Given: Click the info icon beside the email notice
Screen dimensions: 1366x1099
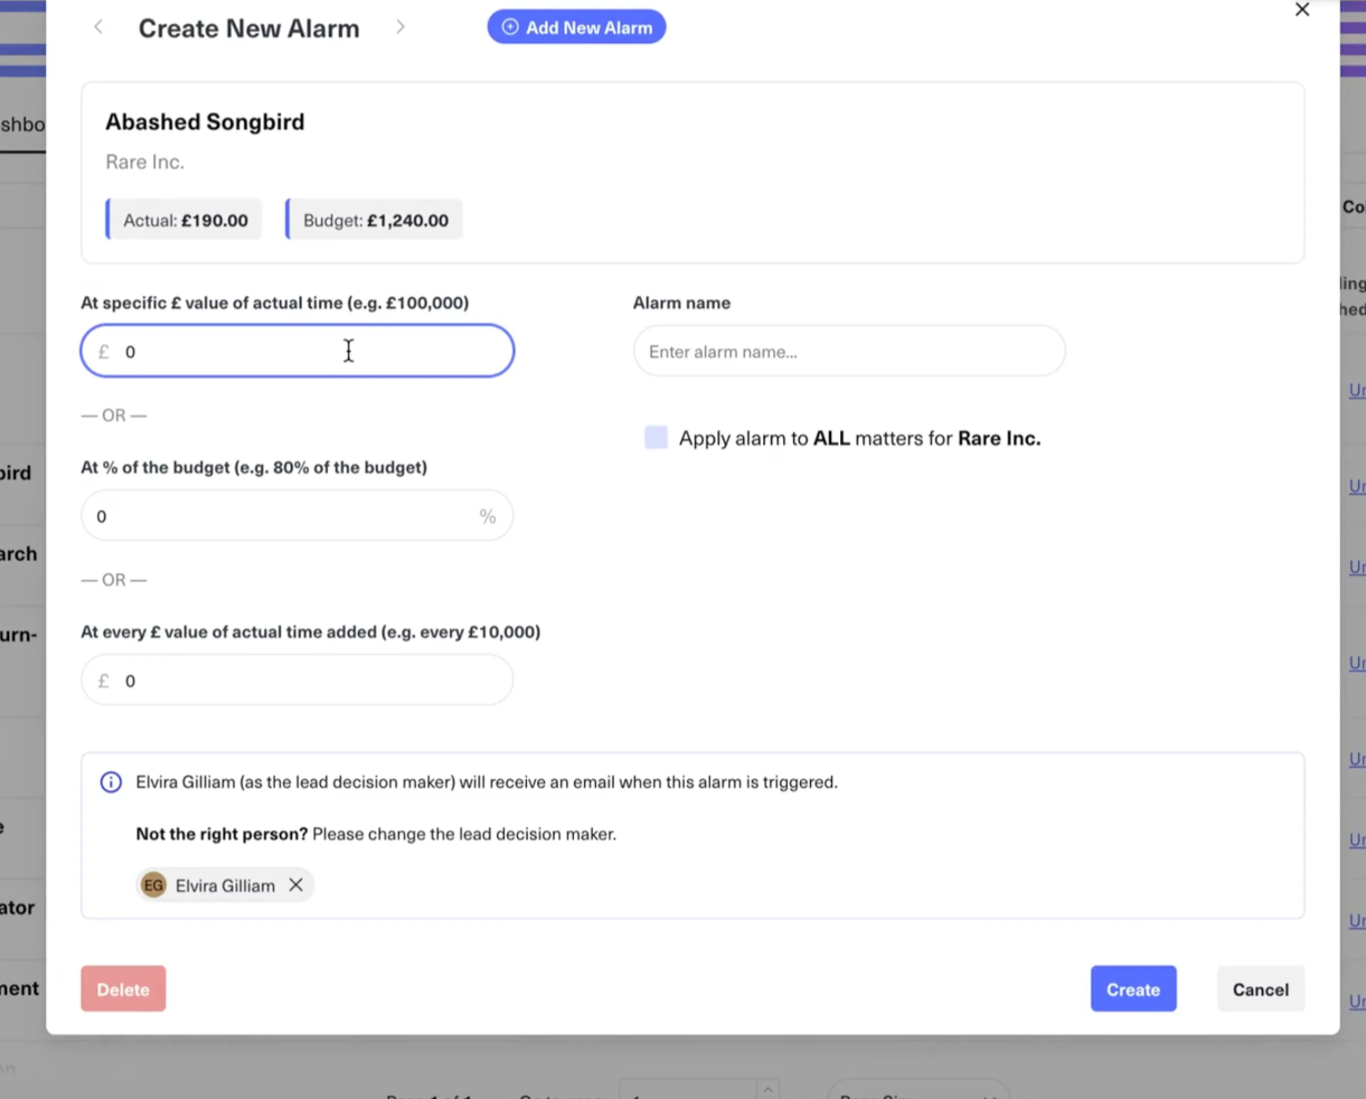Looking at the screenshot, I should pos(111,782).
